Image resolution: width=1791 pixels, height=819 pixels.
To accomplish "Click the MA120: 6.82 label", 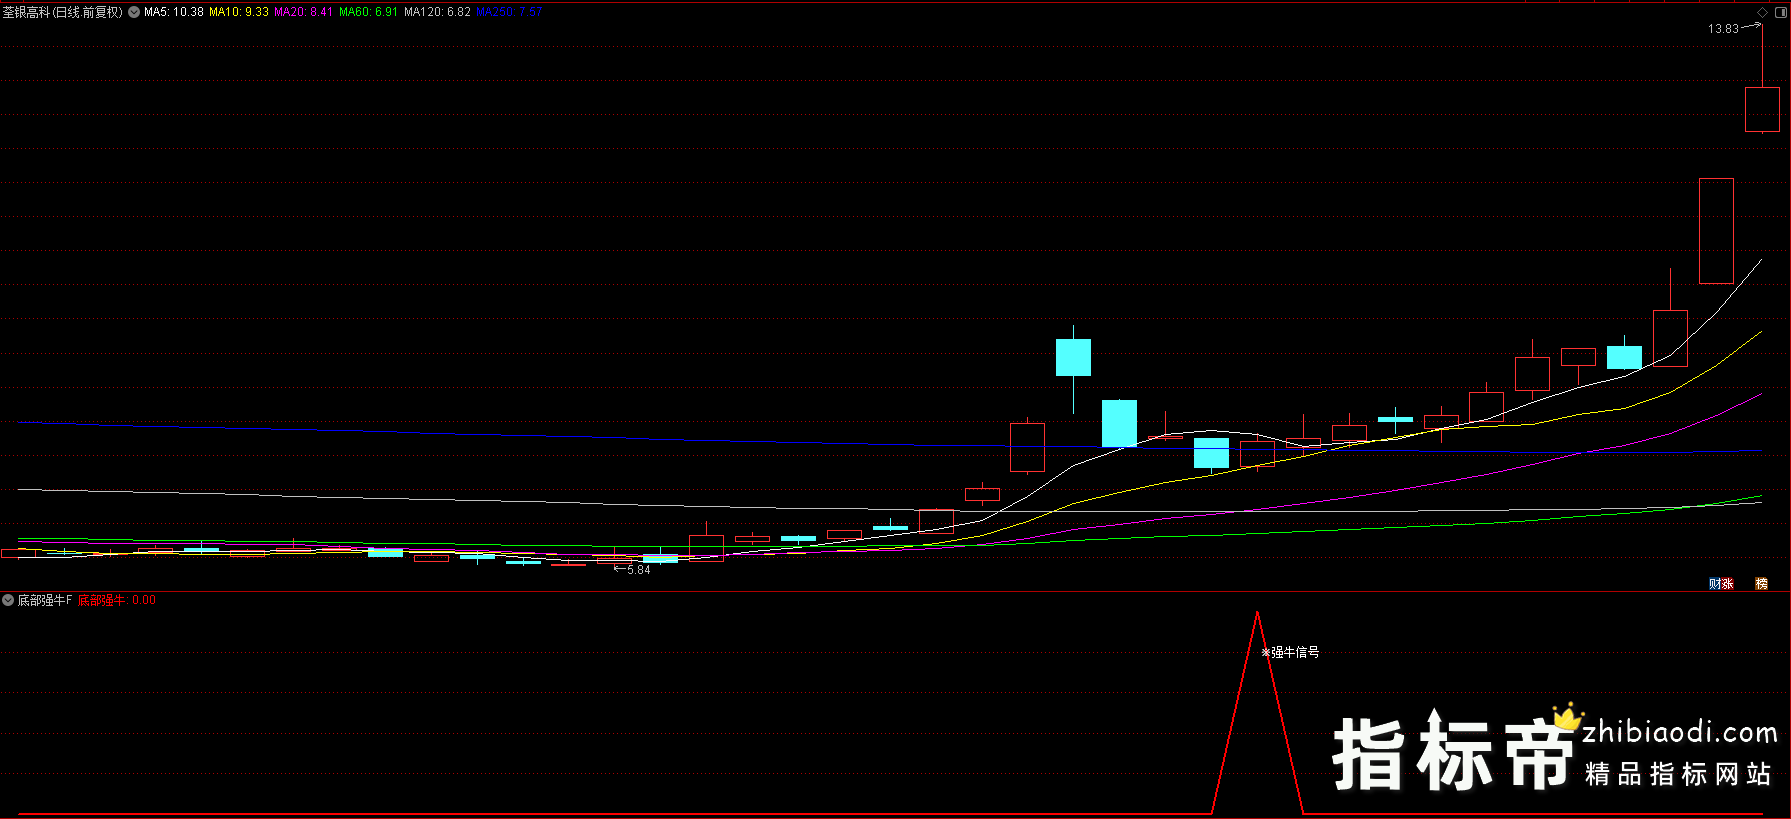I will [x=437, y=12].
